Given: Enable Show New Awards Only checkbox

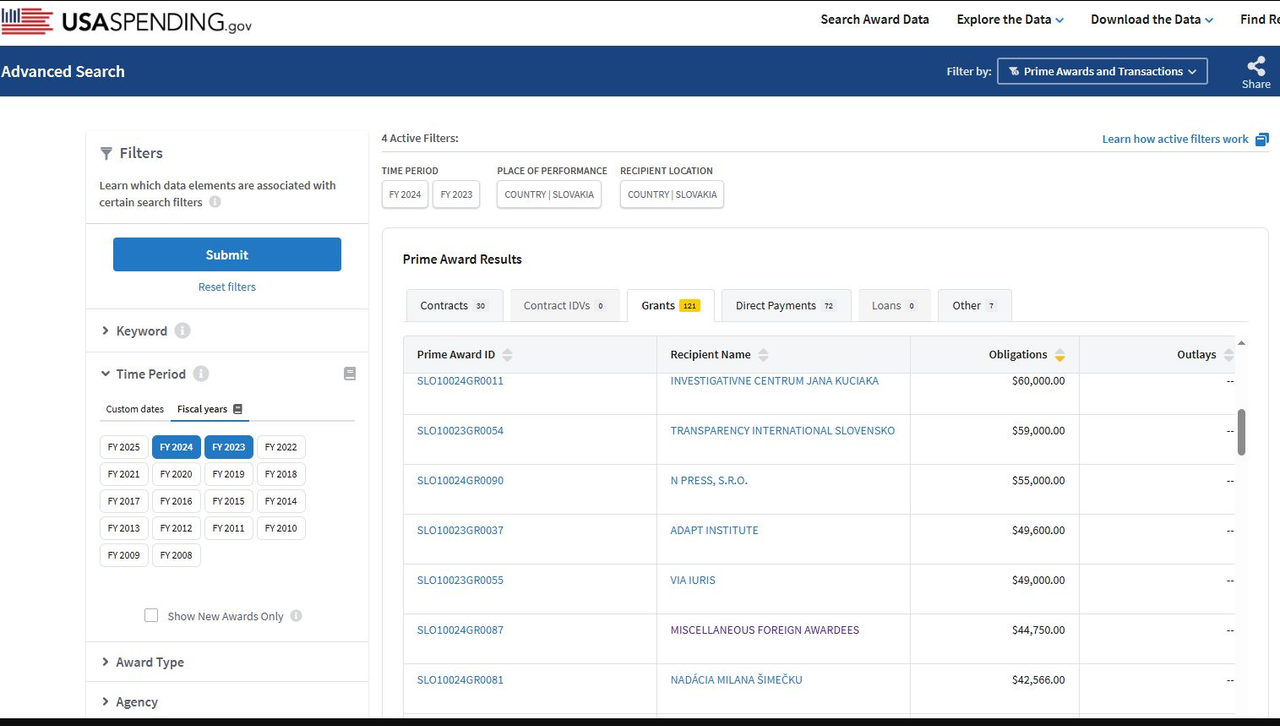Looking at the screenshot, I should (x=151, y=615).
